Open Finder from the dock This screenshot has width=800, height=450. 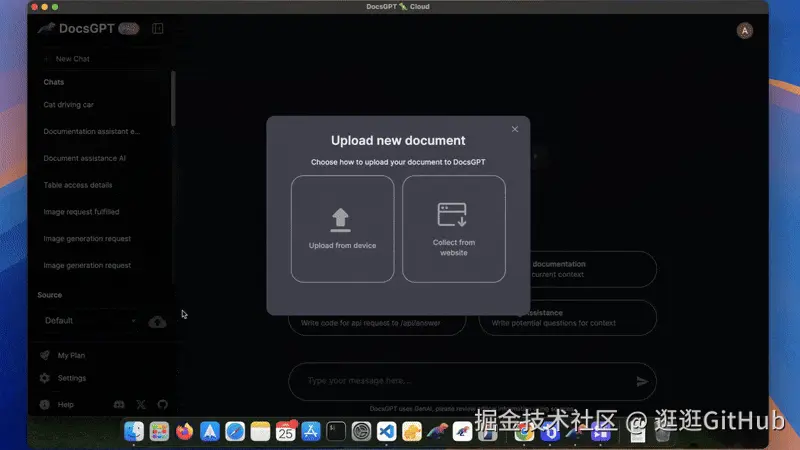[134, 432]
